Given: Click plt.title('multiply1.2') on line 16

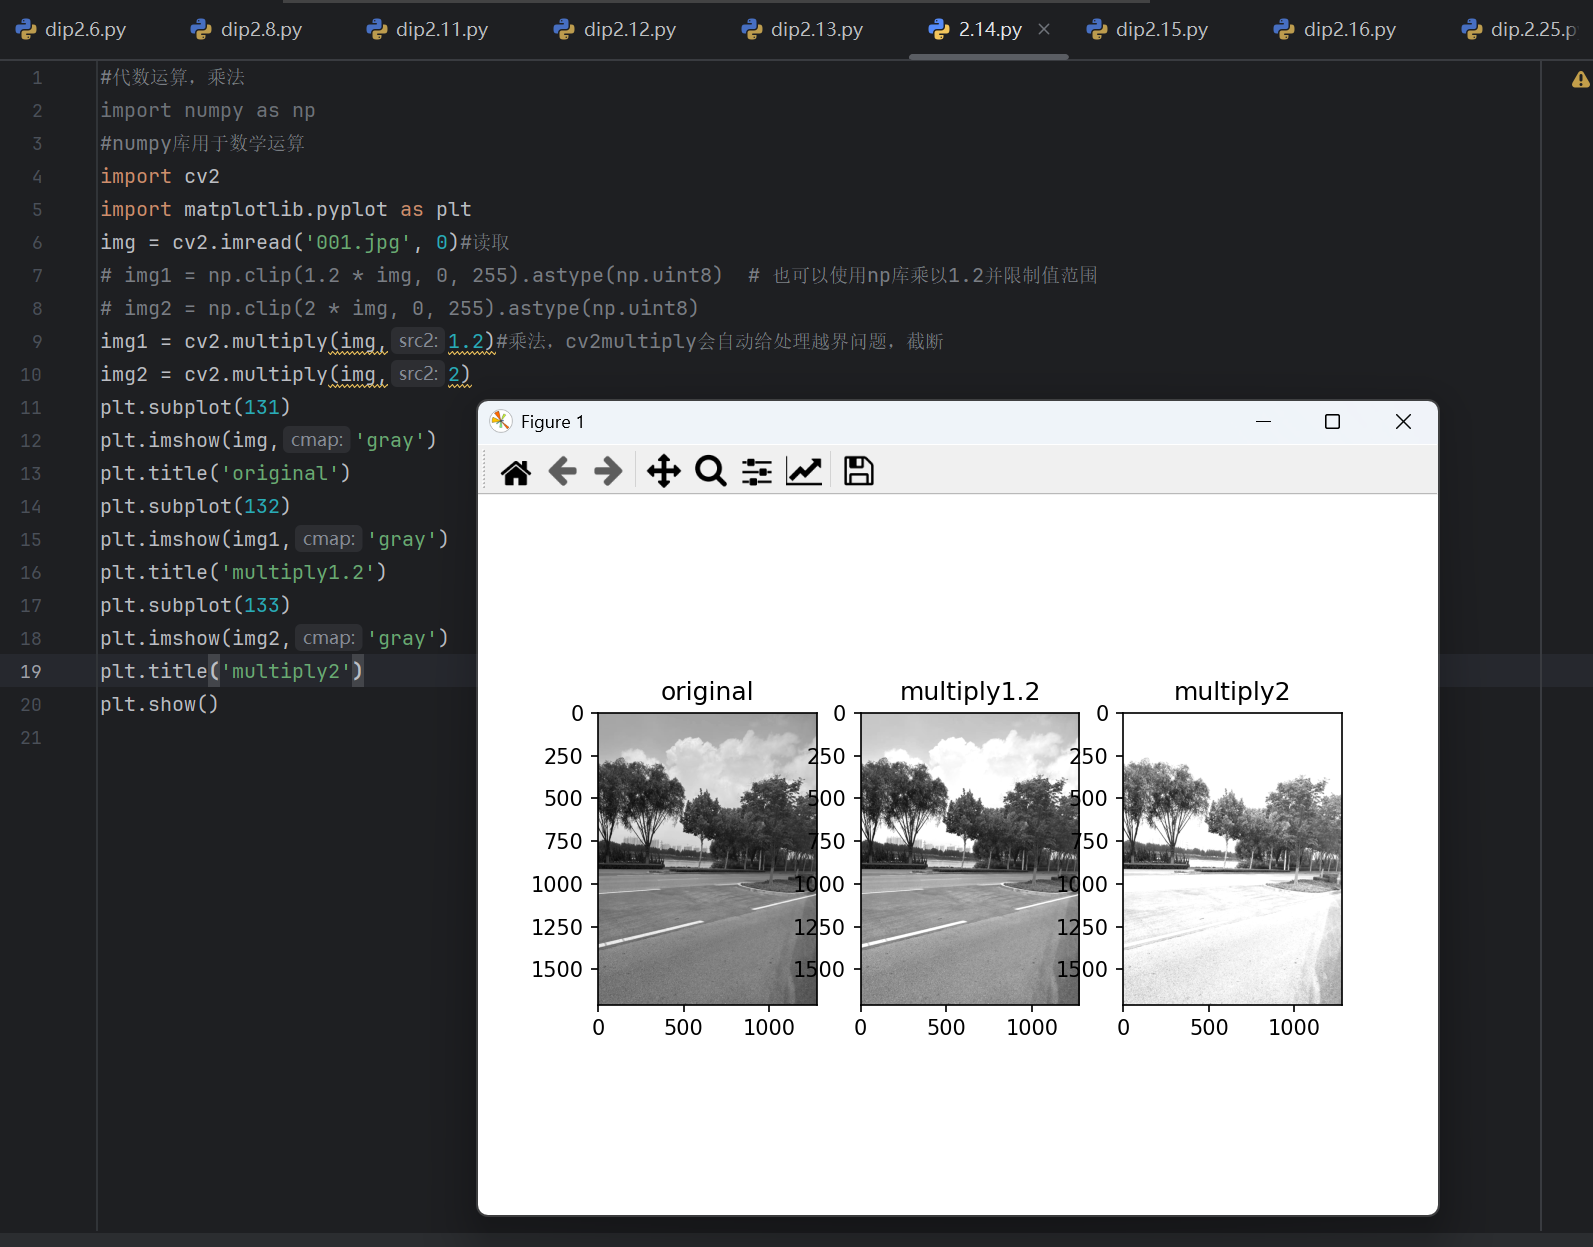Looking at the screenshot, I should [243, 572].
